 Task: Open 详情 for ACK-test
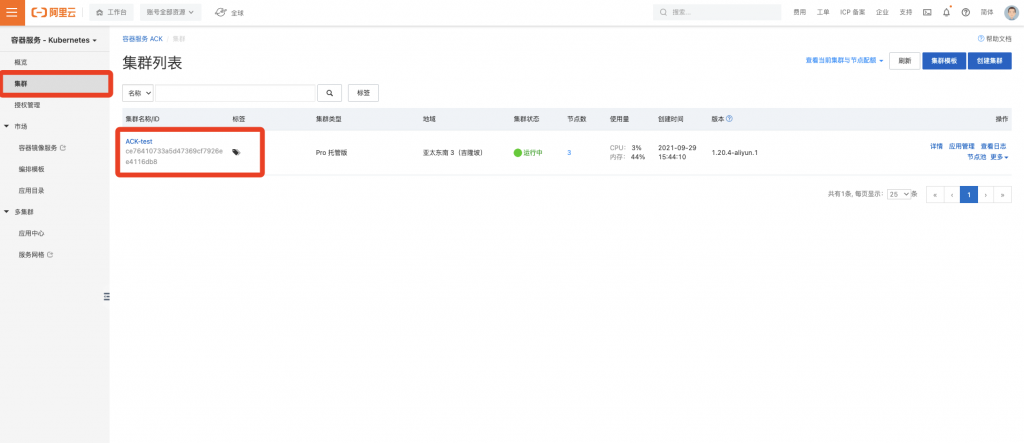pyautogui.click(x=936, y=146)
